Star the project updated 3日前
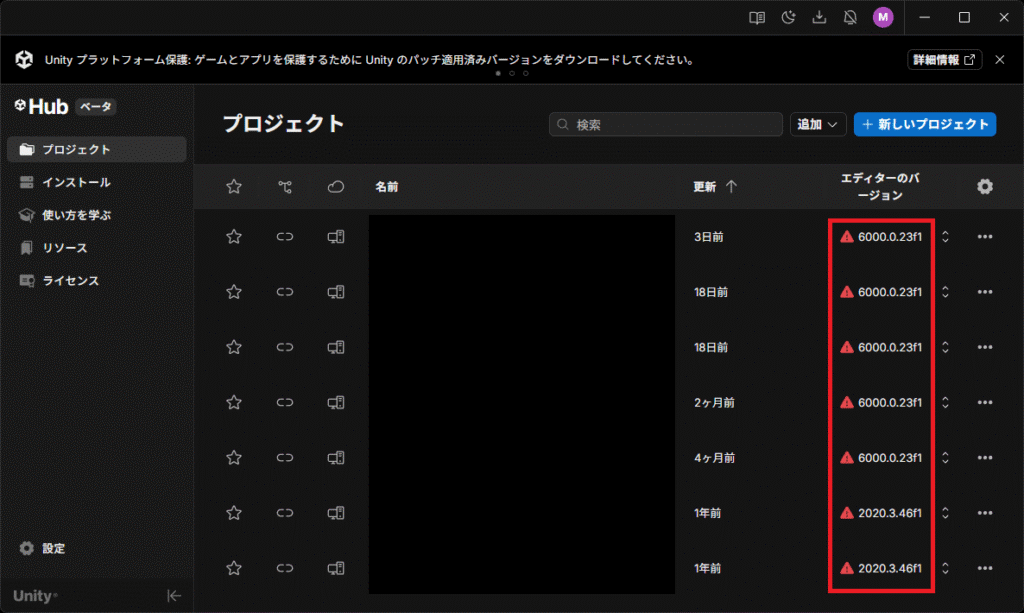The height and width of the screenshot is (613, 1024). point(234,237)
